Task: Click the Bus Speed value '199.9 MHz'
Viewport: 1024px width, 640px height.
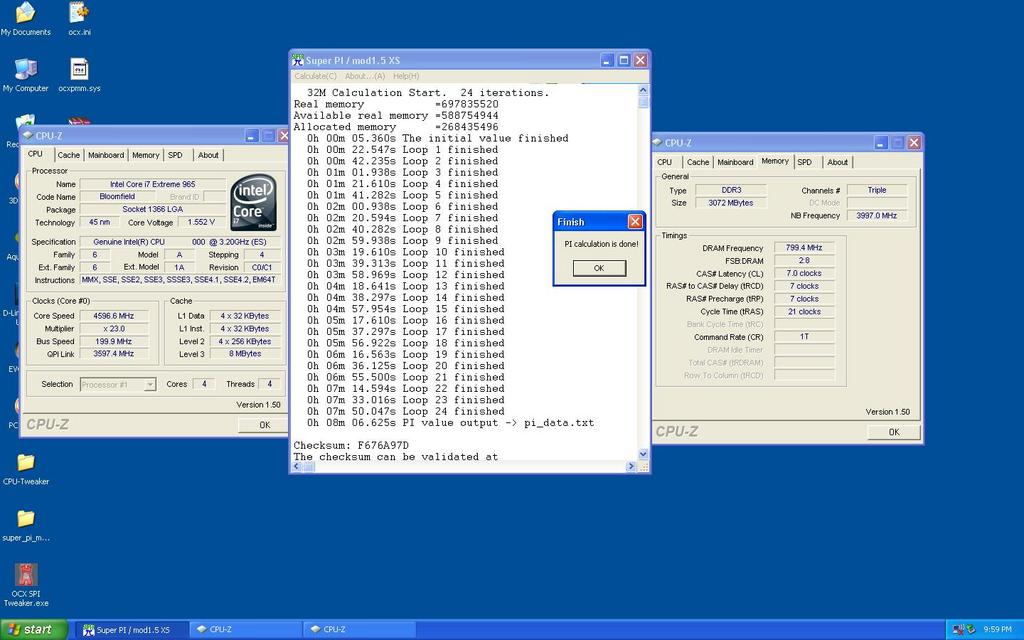Action: click(114, 342)
